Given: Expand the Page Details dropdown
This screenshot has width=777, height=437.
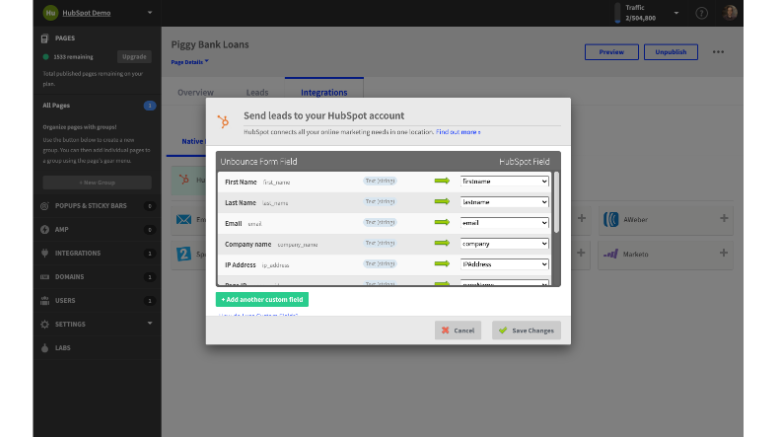Looking at the screenshot, I should tap(190, 62).
